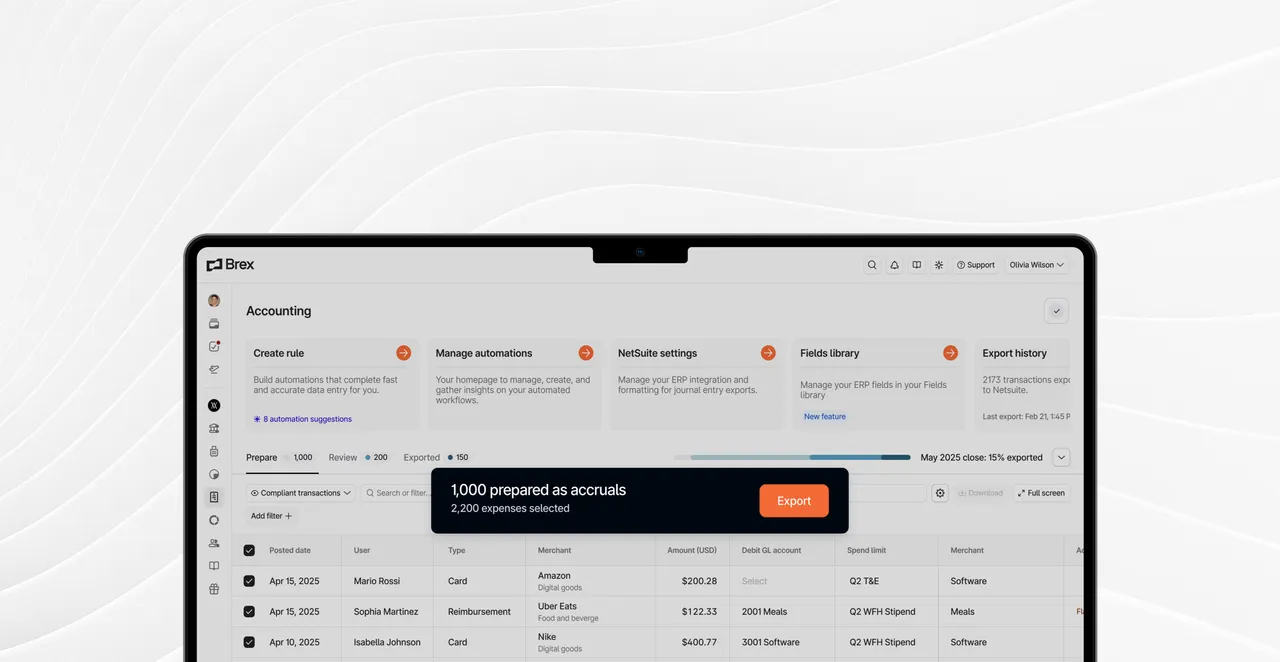This screenshot has width=1280, height=662.
Task: Click the Amazon merchant cell
Action: [590, 581]
